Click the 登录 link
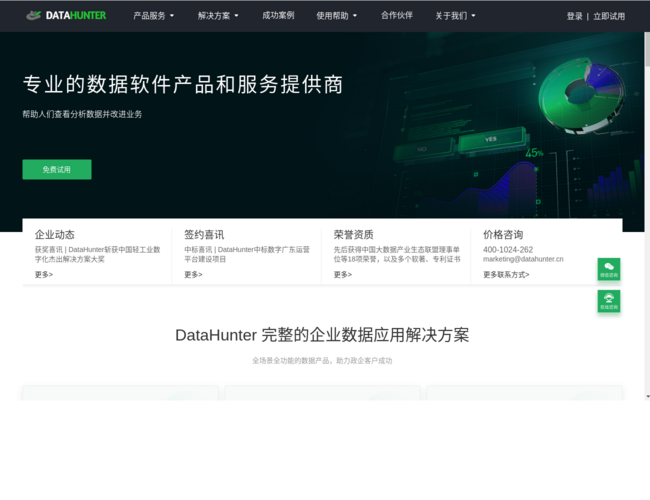This screenshot has height=500, width=650. (575, 16)
